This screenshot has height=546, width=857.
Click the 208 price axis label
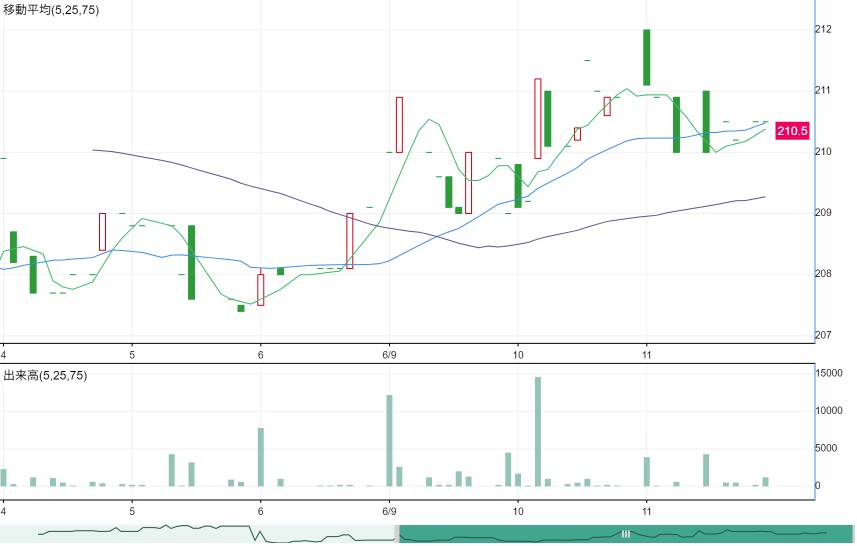[x=823, y=274]
